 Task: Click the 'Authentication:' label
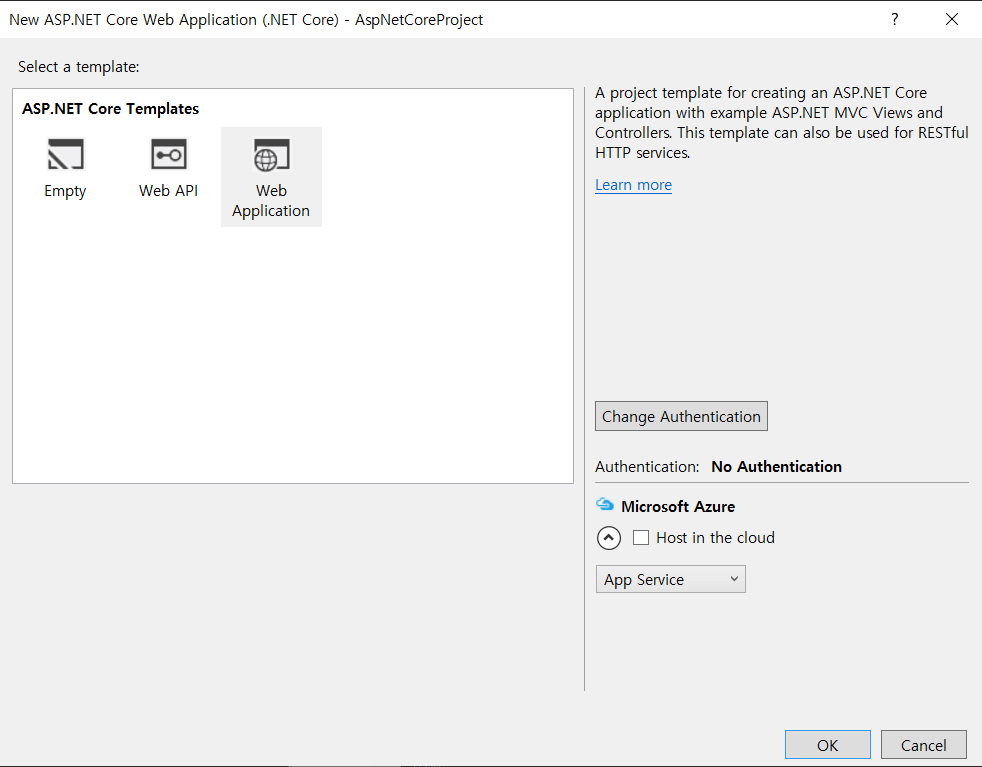tap(647, 466)
